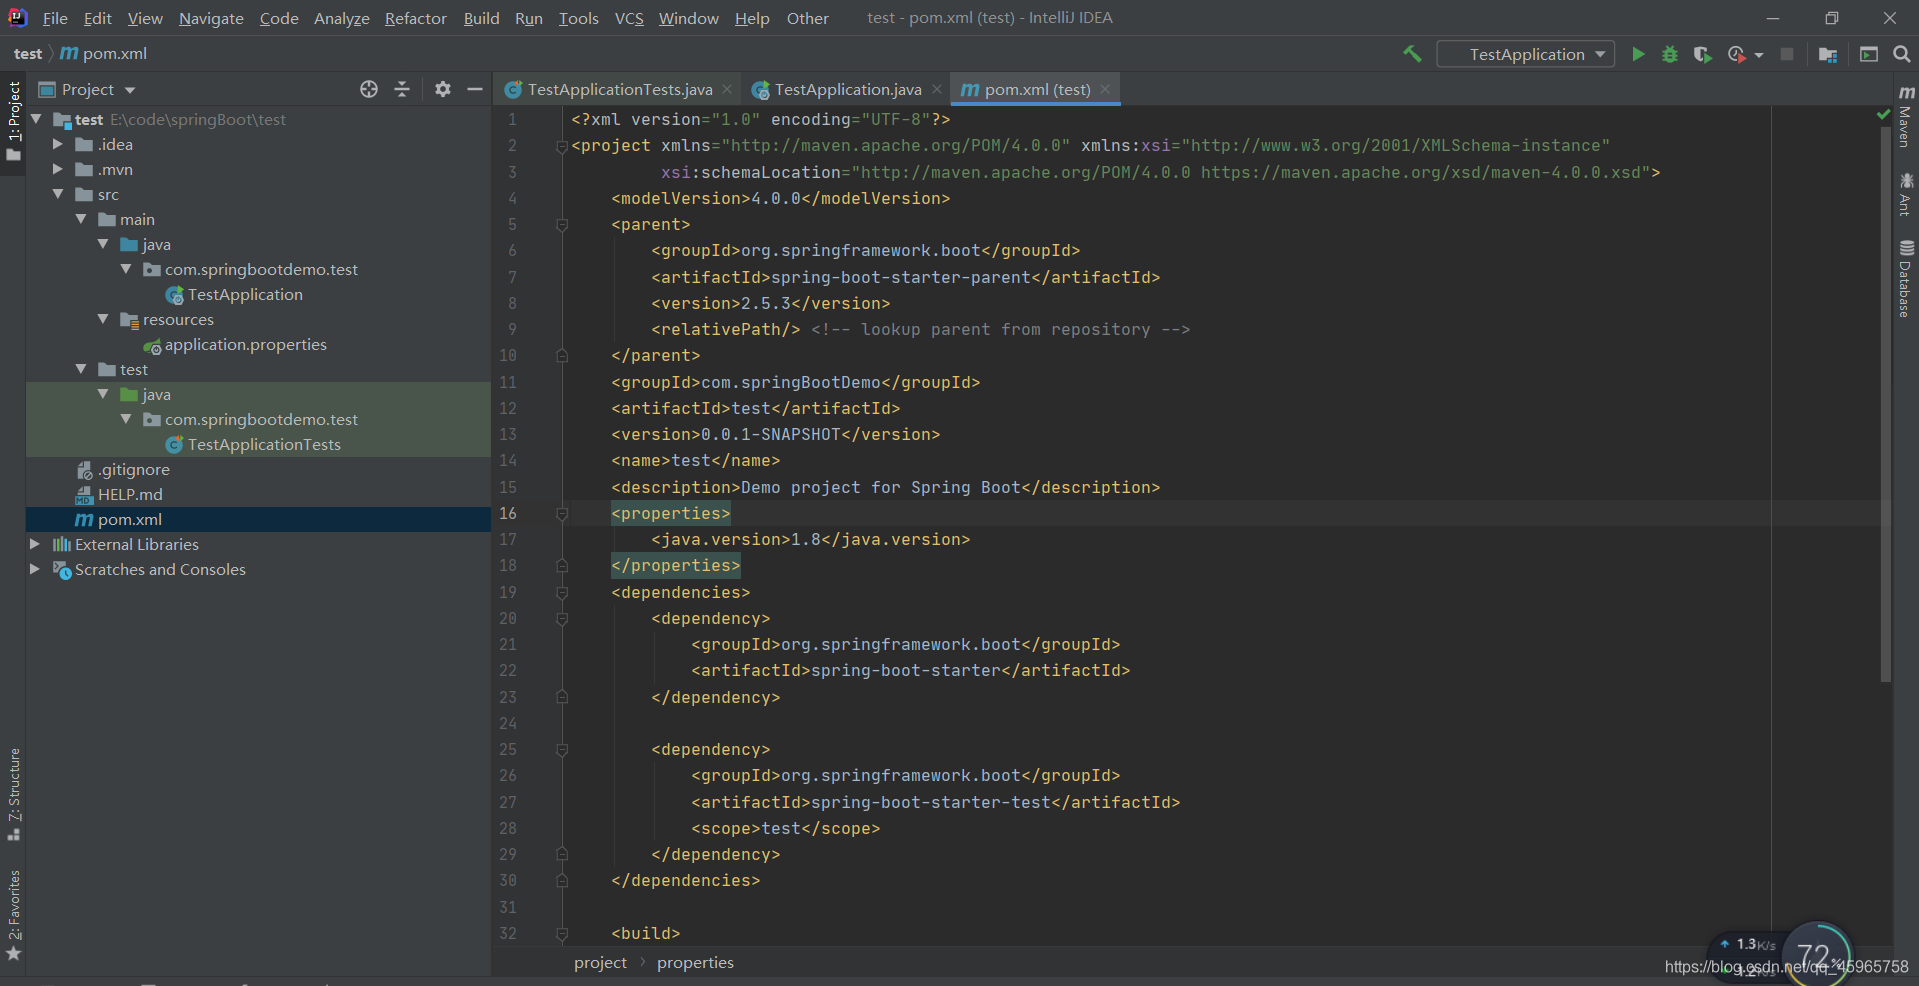Click the IntelliJ IDEA app logo icon

[x=17, y=17]
